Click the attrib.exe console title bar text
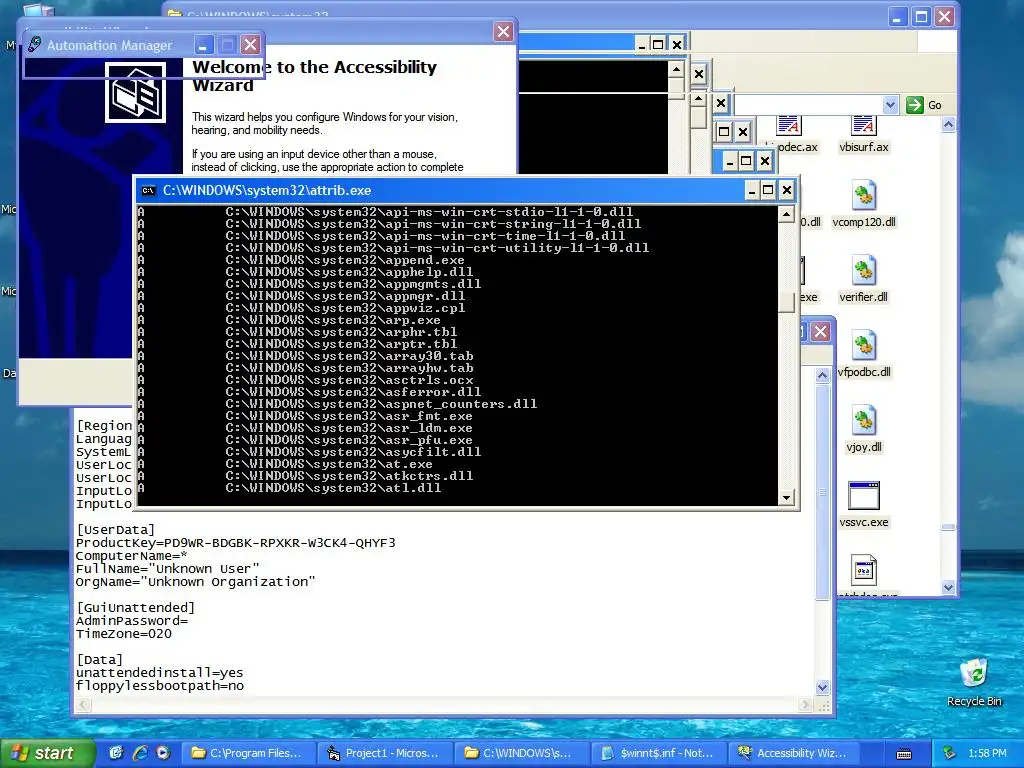This screenshot has height=768, width=1024. point(266,191)
